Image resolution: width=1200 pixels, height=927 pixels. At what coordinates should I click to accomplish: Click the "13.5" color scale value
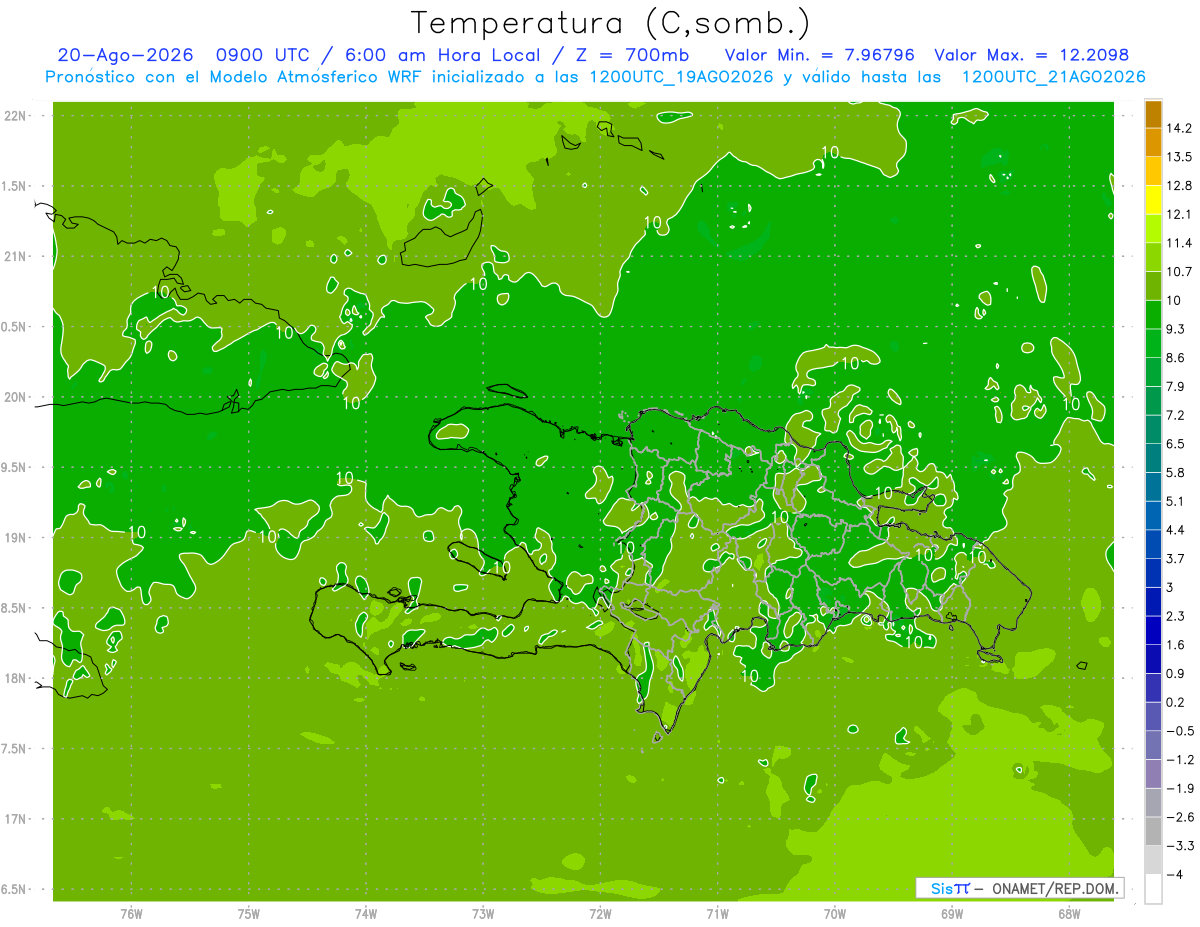(x=1179, y=157)
